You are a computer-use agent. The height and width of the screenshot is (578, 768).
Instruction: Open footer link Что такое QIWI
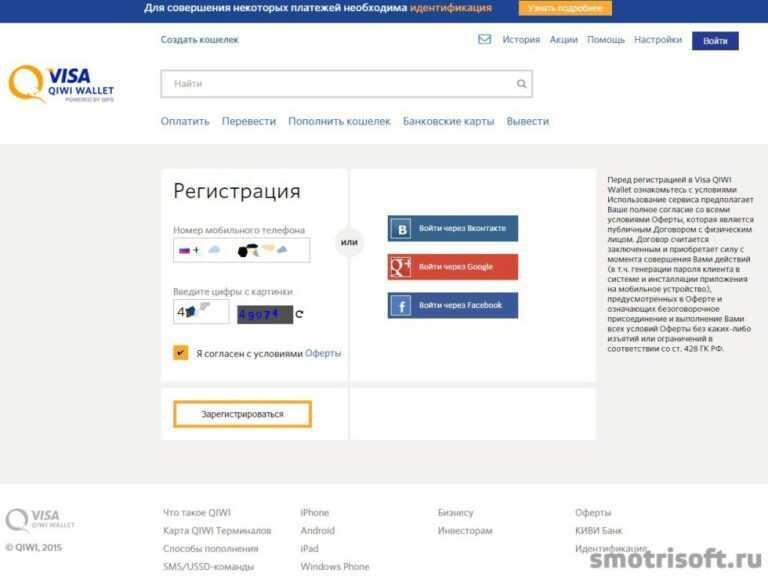pyautogui.click(x=197, y=512)
